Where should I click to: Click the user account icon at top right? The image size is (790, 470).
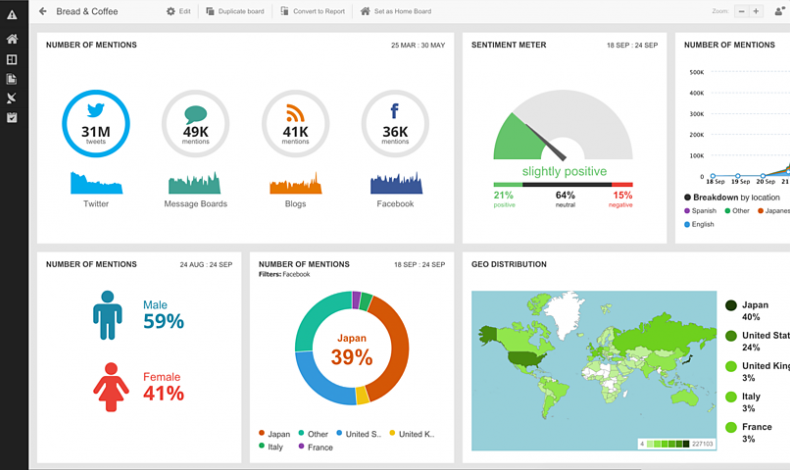click(781, 11)
